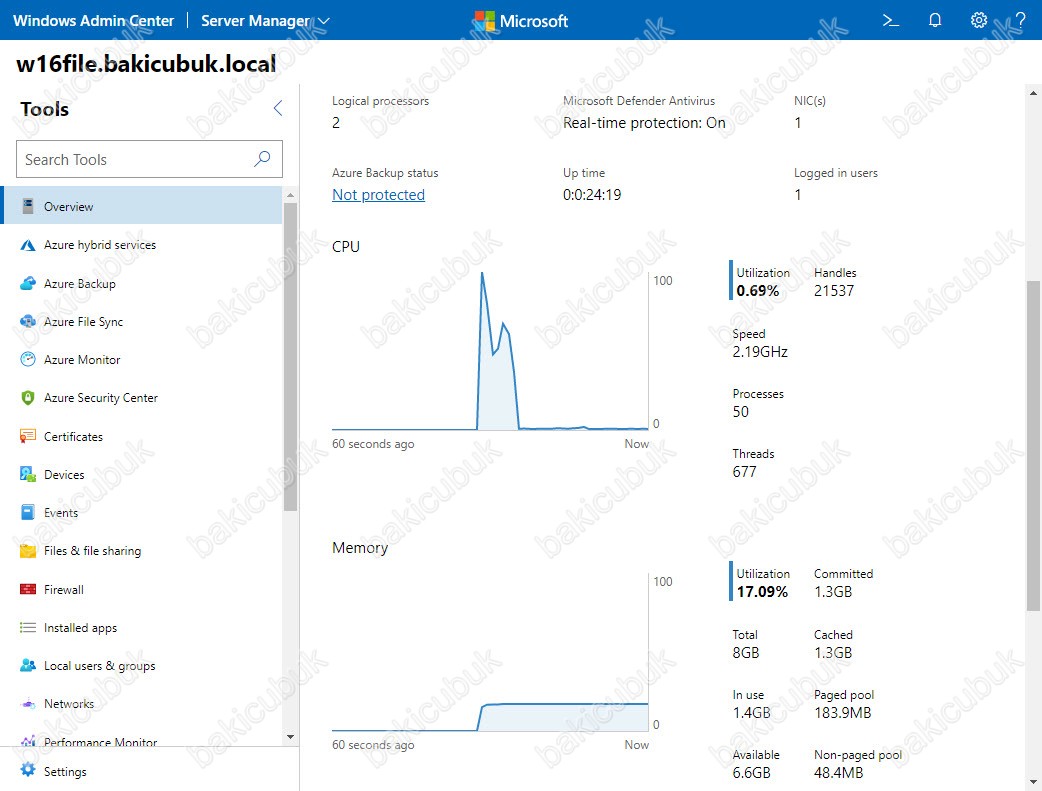The height and width of the screenshot is (791, 1042).
Task: Go to Azure Monitor
Action: [x=142, y=359]
